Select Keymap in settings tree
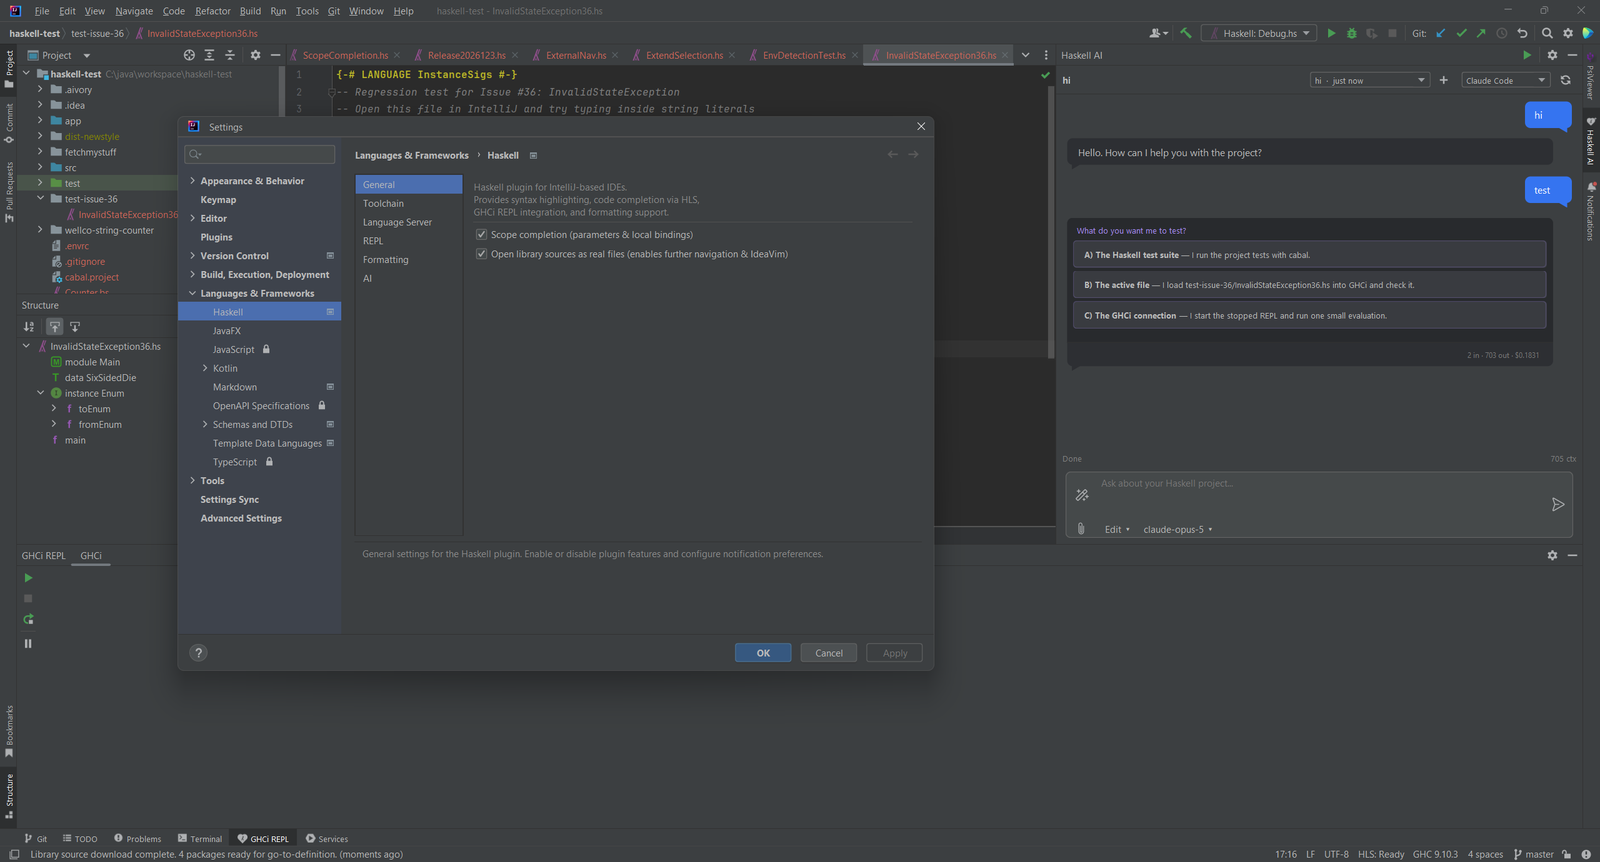The image size is (1600, 862). (218, 200)
